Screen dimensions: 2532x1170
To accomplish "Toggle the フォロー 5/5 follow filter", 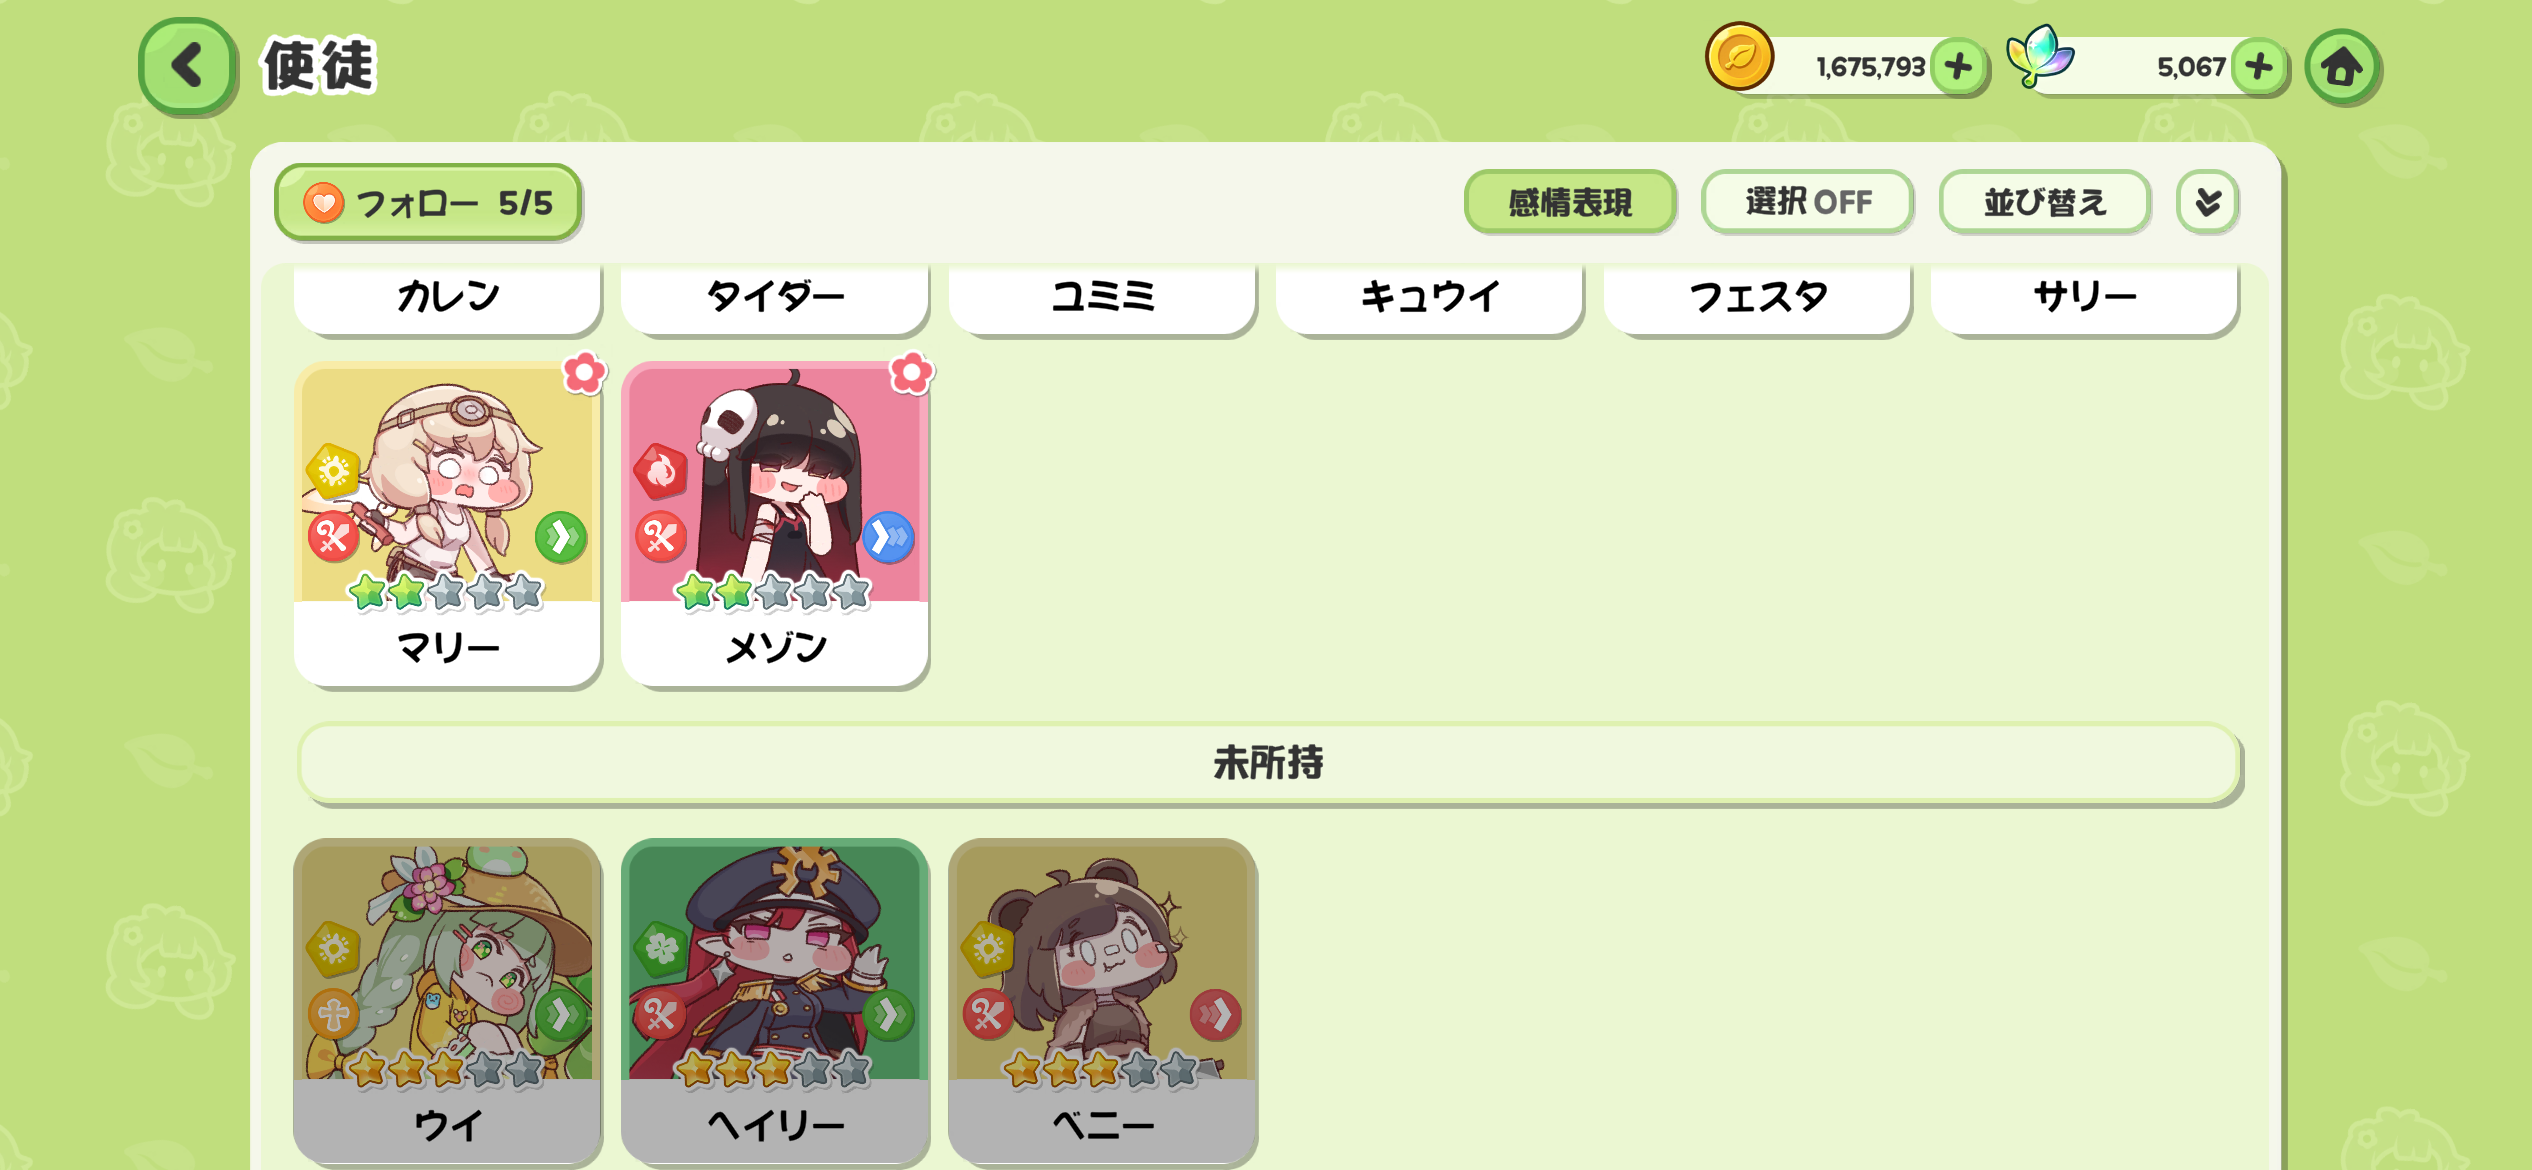I will [x=428, y=203].
